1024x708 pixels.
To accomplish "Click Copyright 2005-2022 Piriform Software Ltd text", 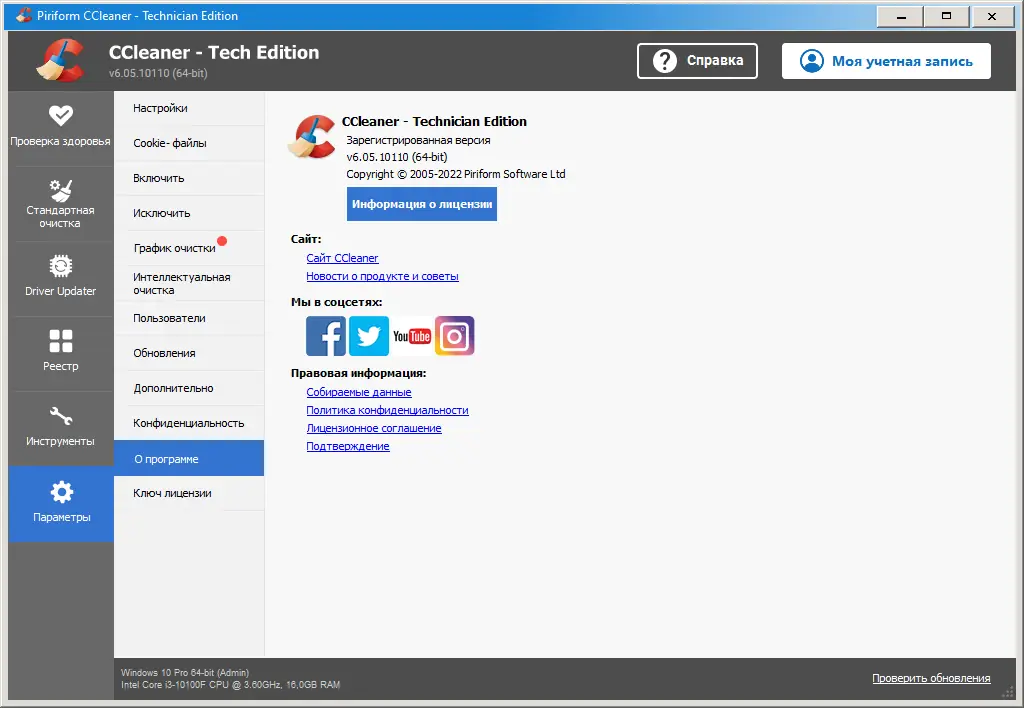I will pos(456,174).
